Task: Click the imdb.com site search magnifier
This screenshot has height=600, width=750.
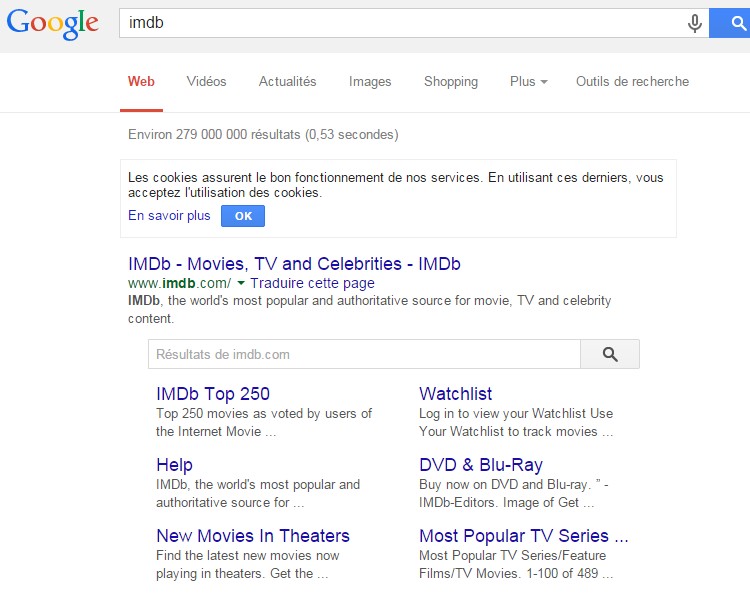Action: 610,354
